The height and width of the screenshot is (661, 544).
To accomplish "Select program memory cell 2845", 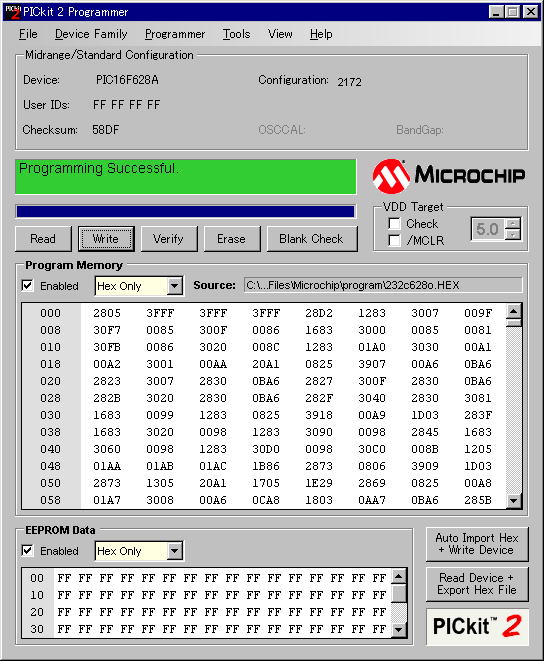I will (425, 432).
